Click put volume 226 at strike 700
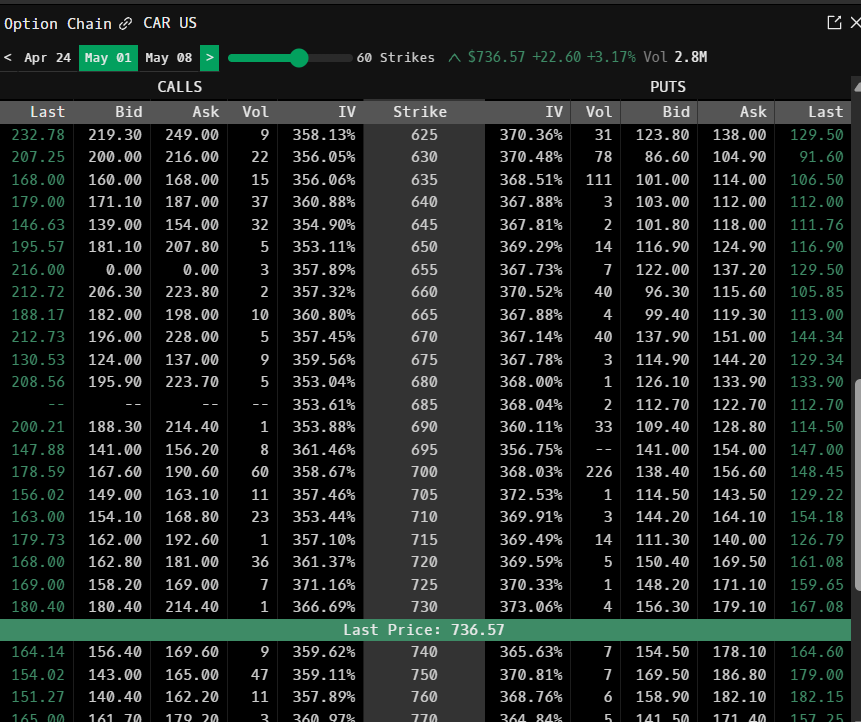Viewport: 861px width, 722px height. (599, 472)
